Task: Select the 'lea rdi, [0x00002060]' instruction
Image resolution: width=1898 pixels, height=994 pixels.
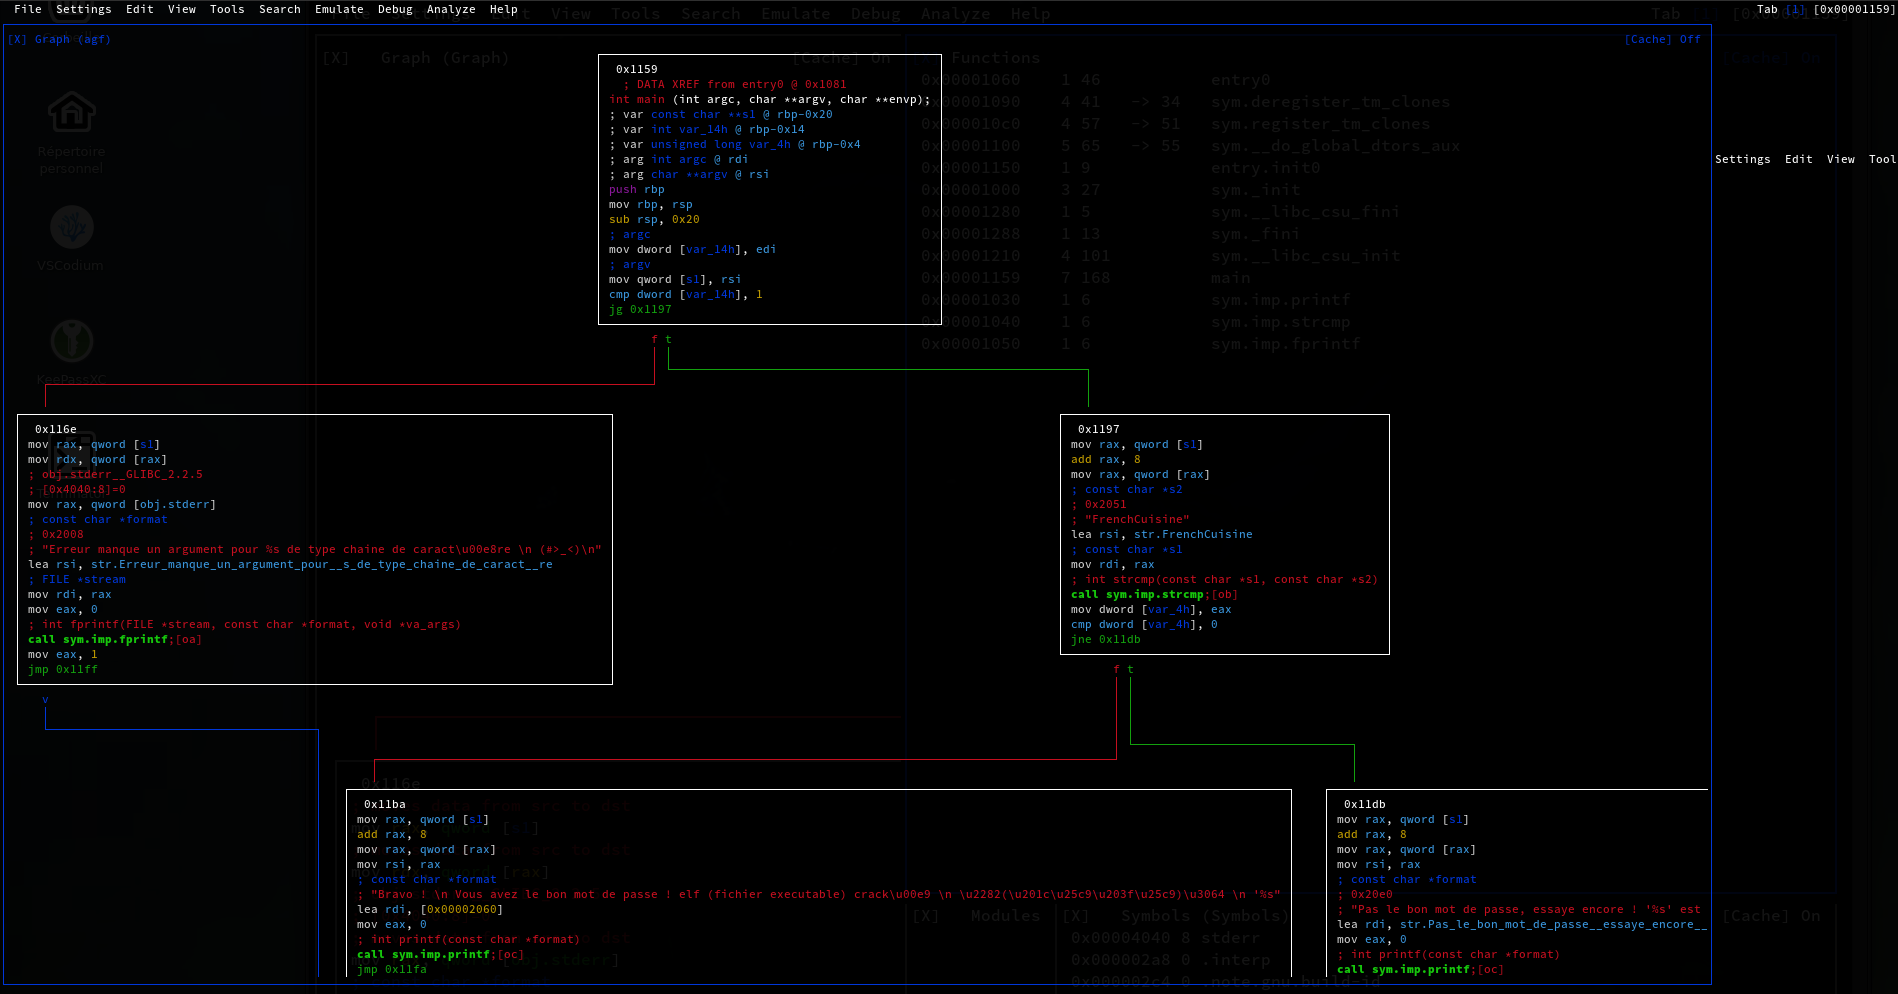Action: click(430, 909)
